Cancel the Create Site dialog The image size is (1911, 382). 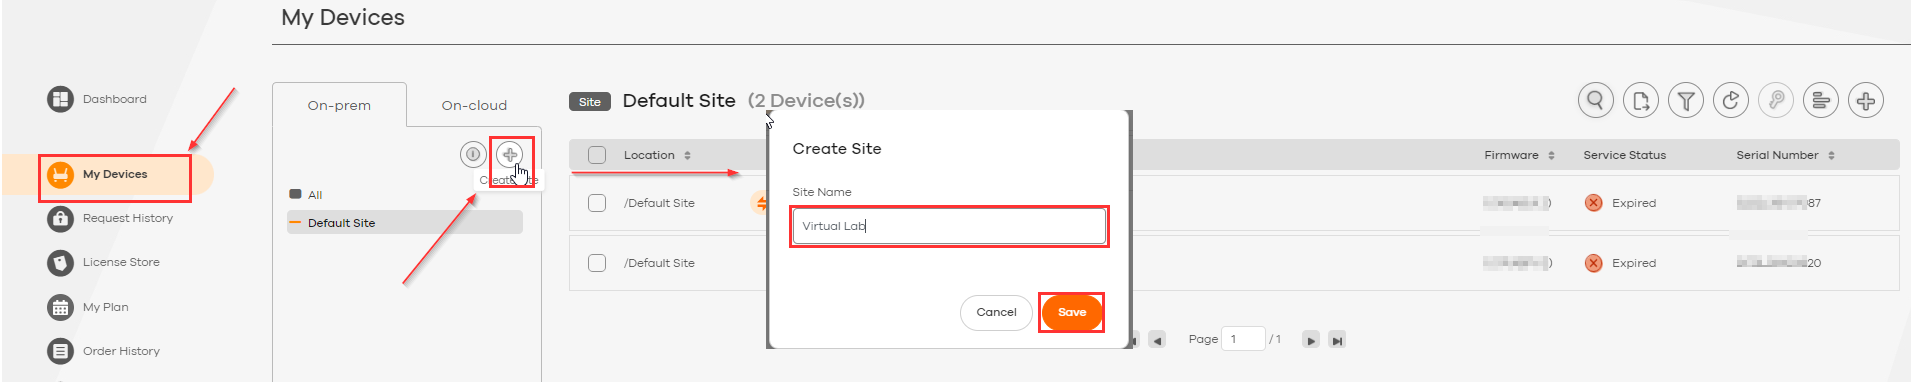coord(996,312)
